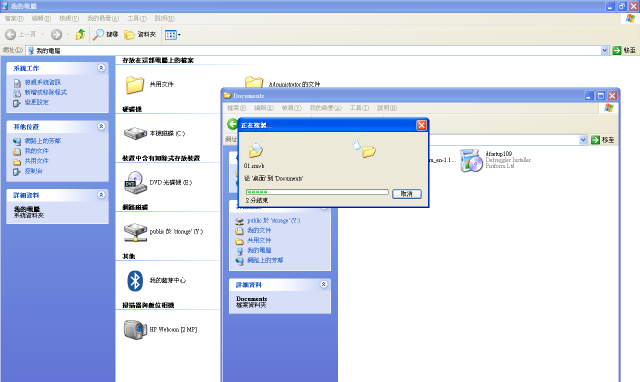Screen dimensions: 640x382
Task: Open the Forward history dropdown arrow
Action: pos(68,35)
